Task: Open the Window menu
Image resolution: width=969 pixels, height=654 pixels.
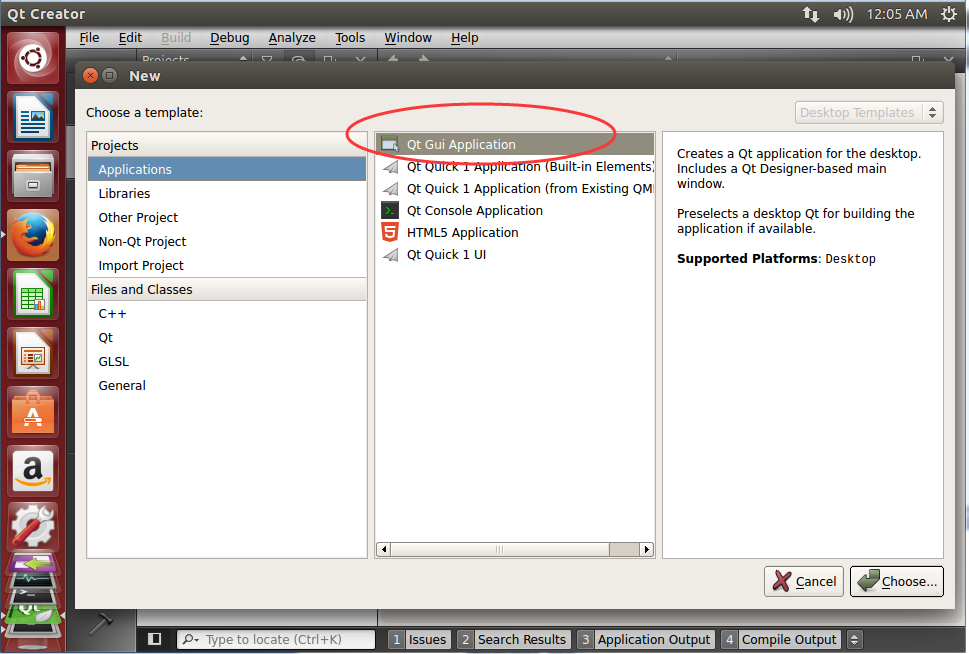Action: [408, 38]
